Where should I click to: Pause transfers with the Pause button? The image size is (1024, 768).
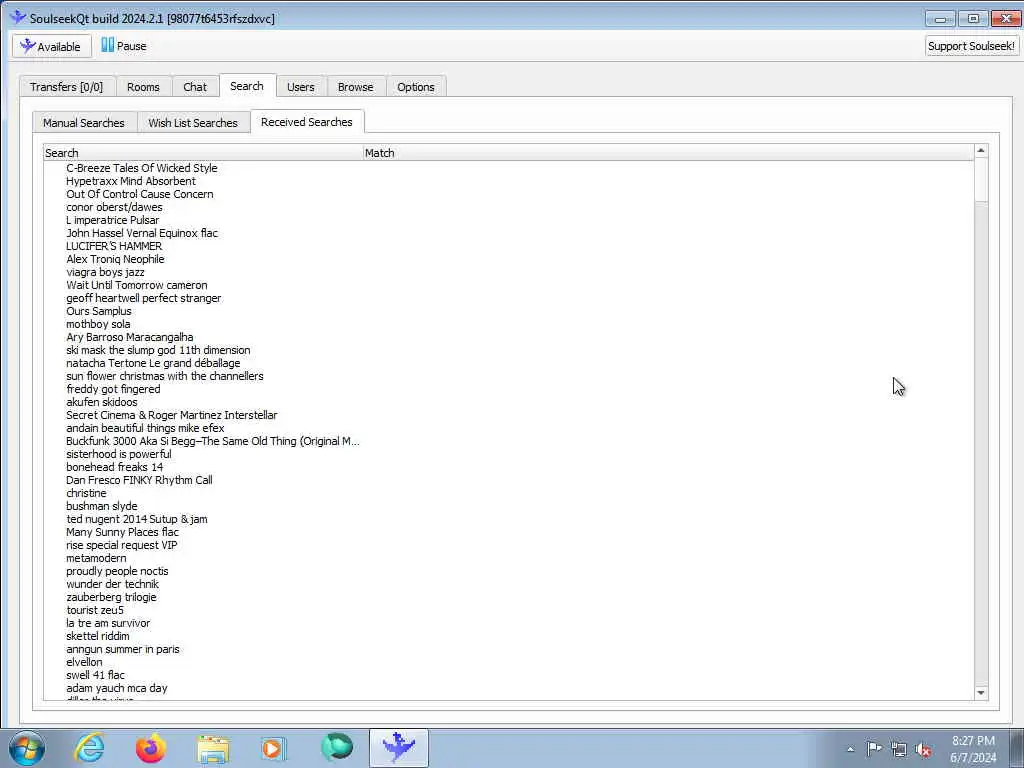tap(123, 46)
